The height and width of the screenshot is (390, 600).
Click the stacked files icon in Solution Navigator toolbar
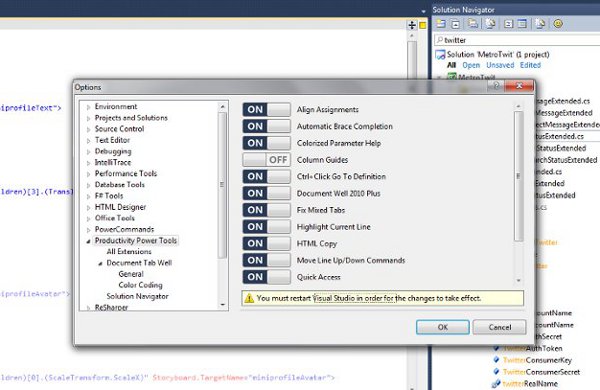pos(473,24)
